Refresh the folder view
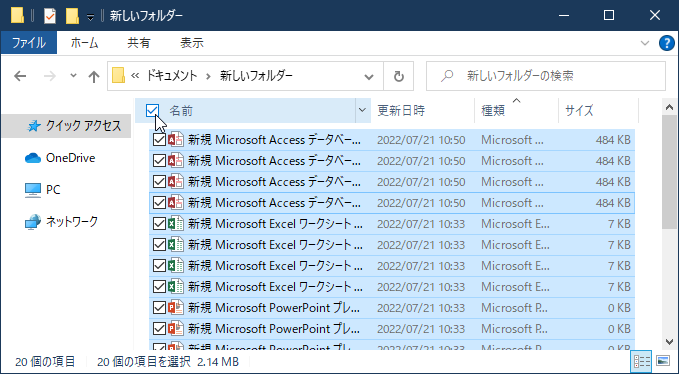The width and height of the screenshot is (679, 374). tap(398, 77)
